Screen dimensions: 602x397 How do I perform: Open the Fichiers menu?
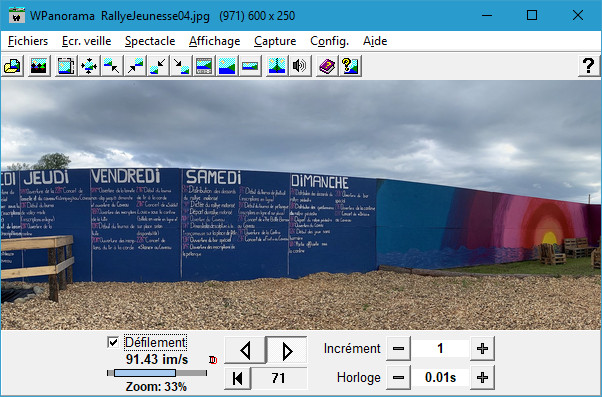pos(28,41)
